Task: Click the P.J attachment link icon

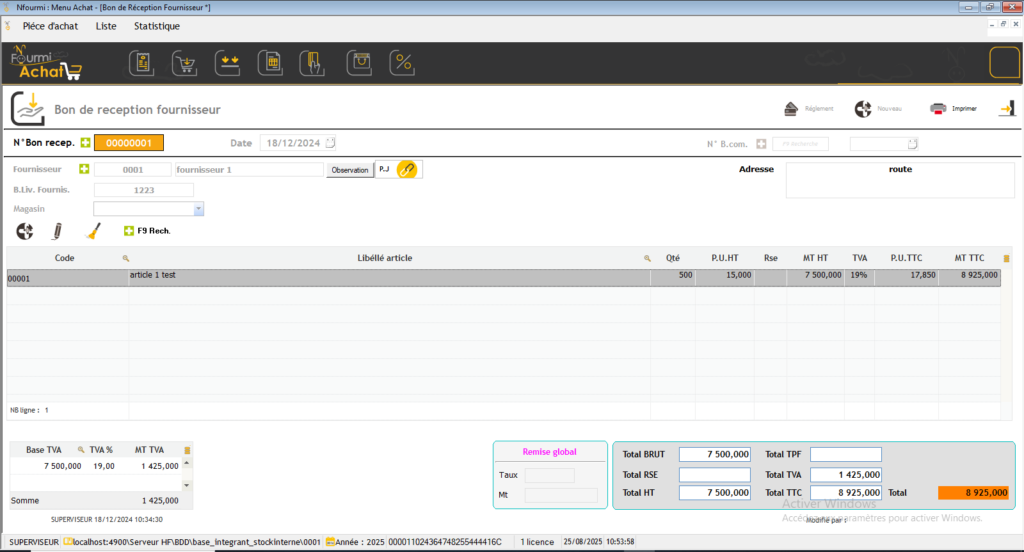Action: (x=407, y=170)
